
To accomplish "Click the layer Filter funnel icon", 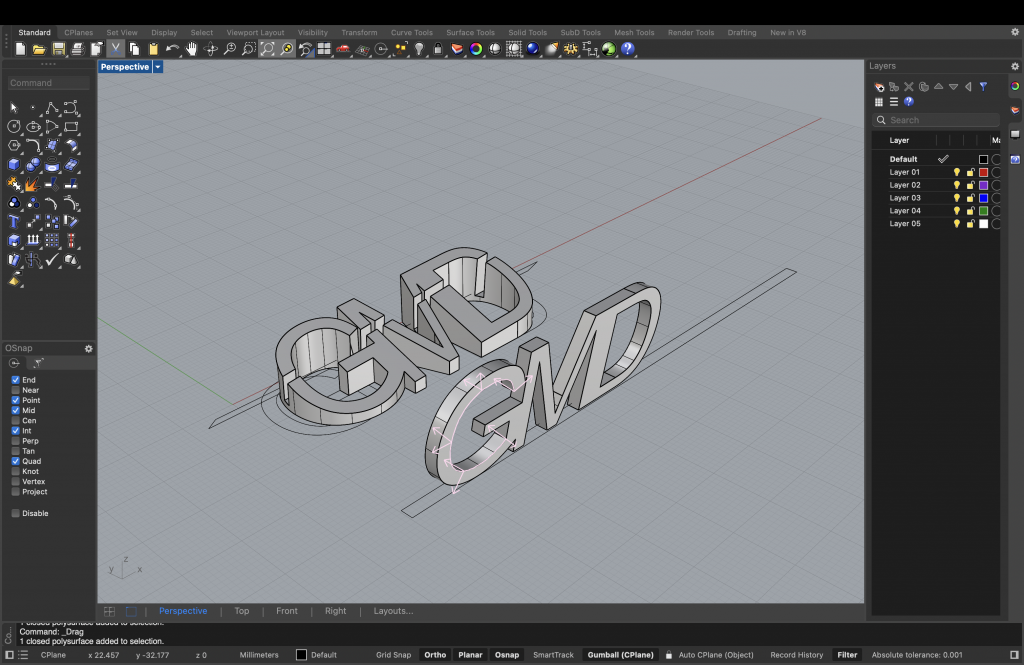I will (x=984, y=87).
